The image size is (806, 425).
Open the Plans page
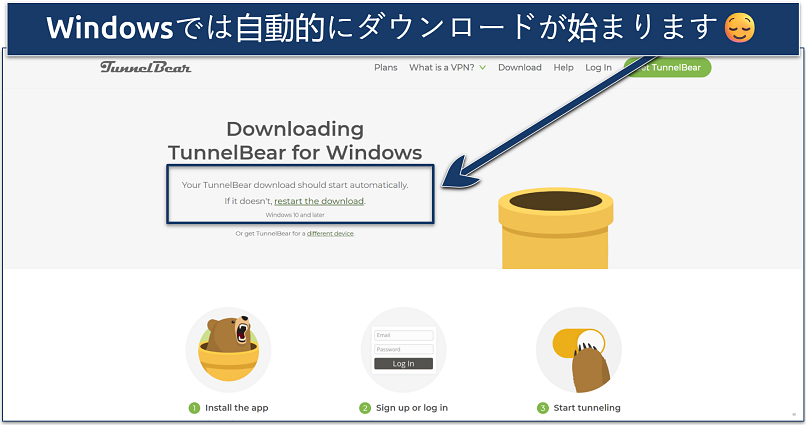386,67
